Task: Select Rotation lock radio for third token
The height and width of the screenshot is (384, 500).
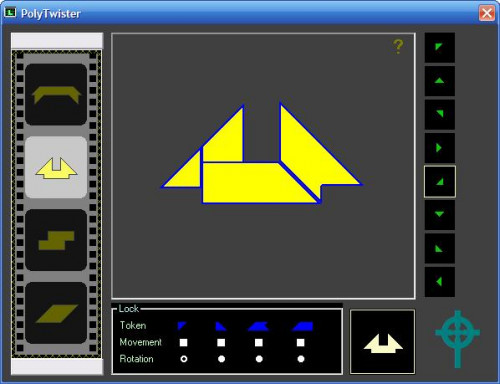Action: pos(259,359)
